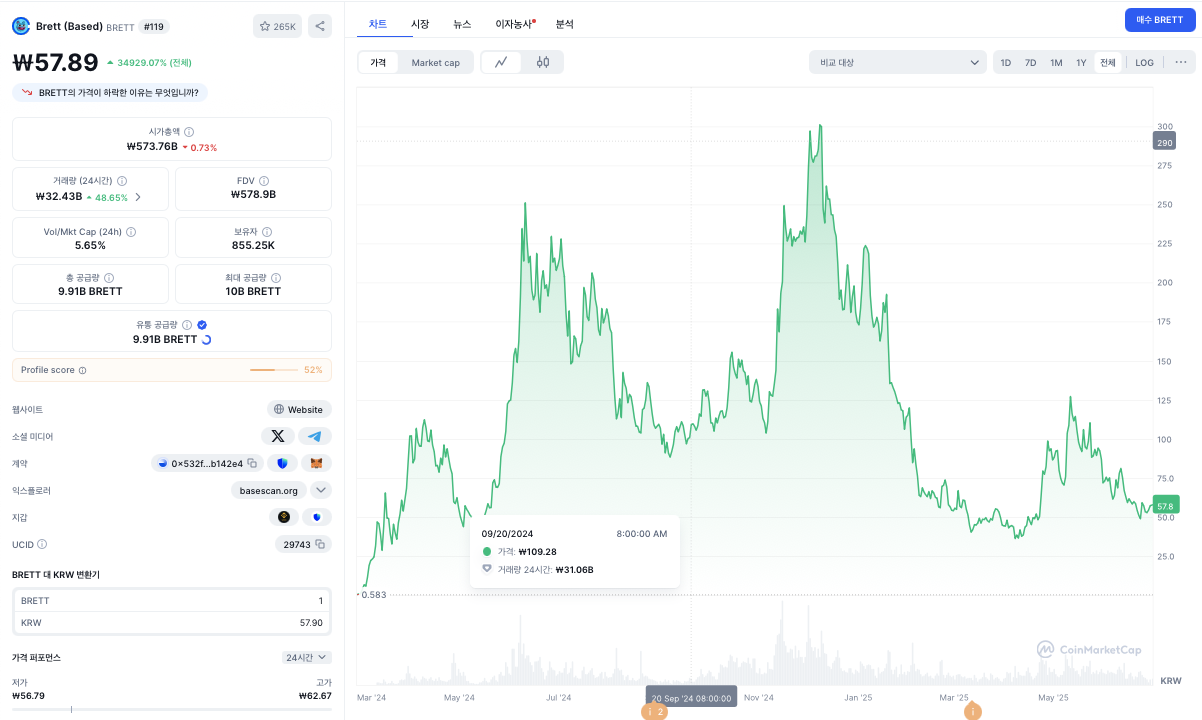Click the first dark wallet icon
This screenshot has height=720, width=1202.
[284, 517]
